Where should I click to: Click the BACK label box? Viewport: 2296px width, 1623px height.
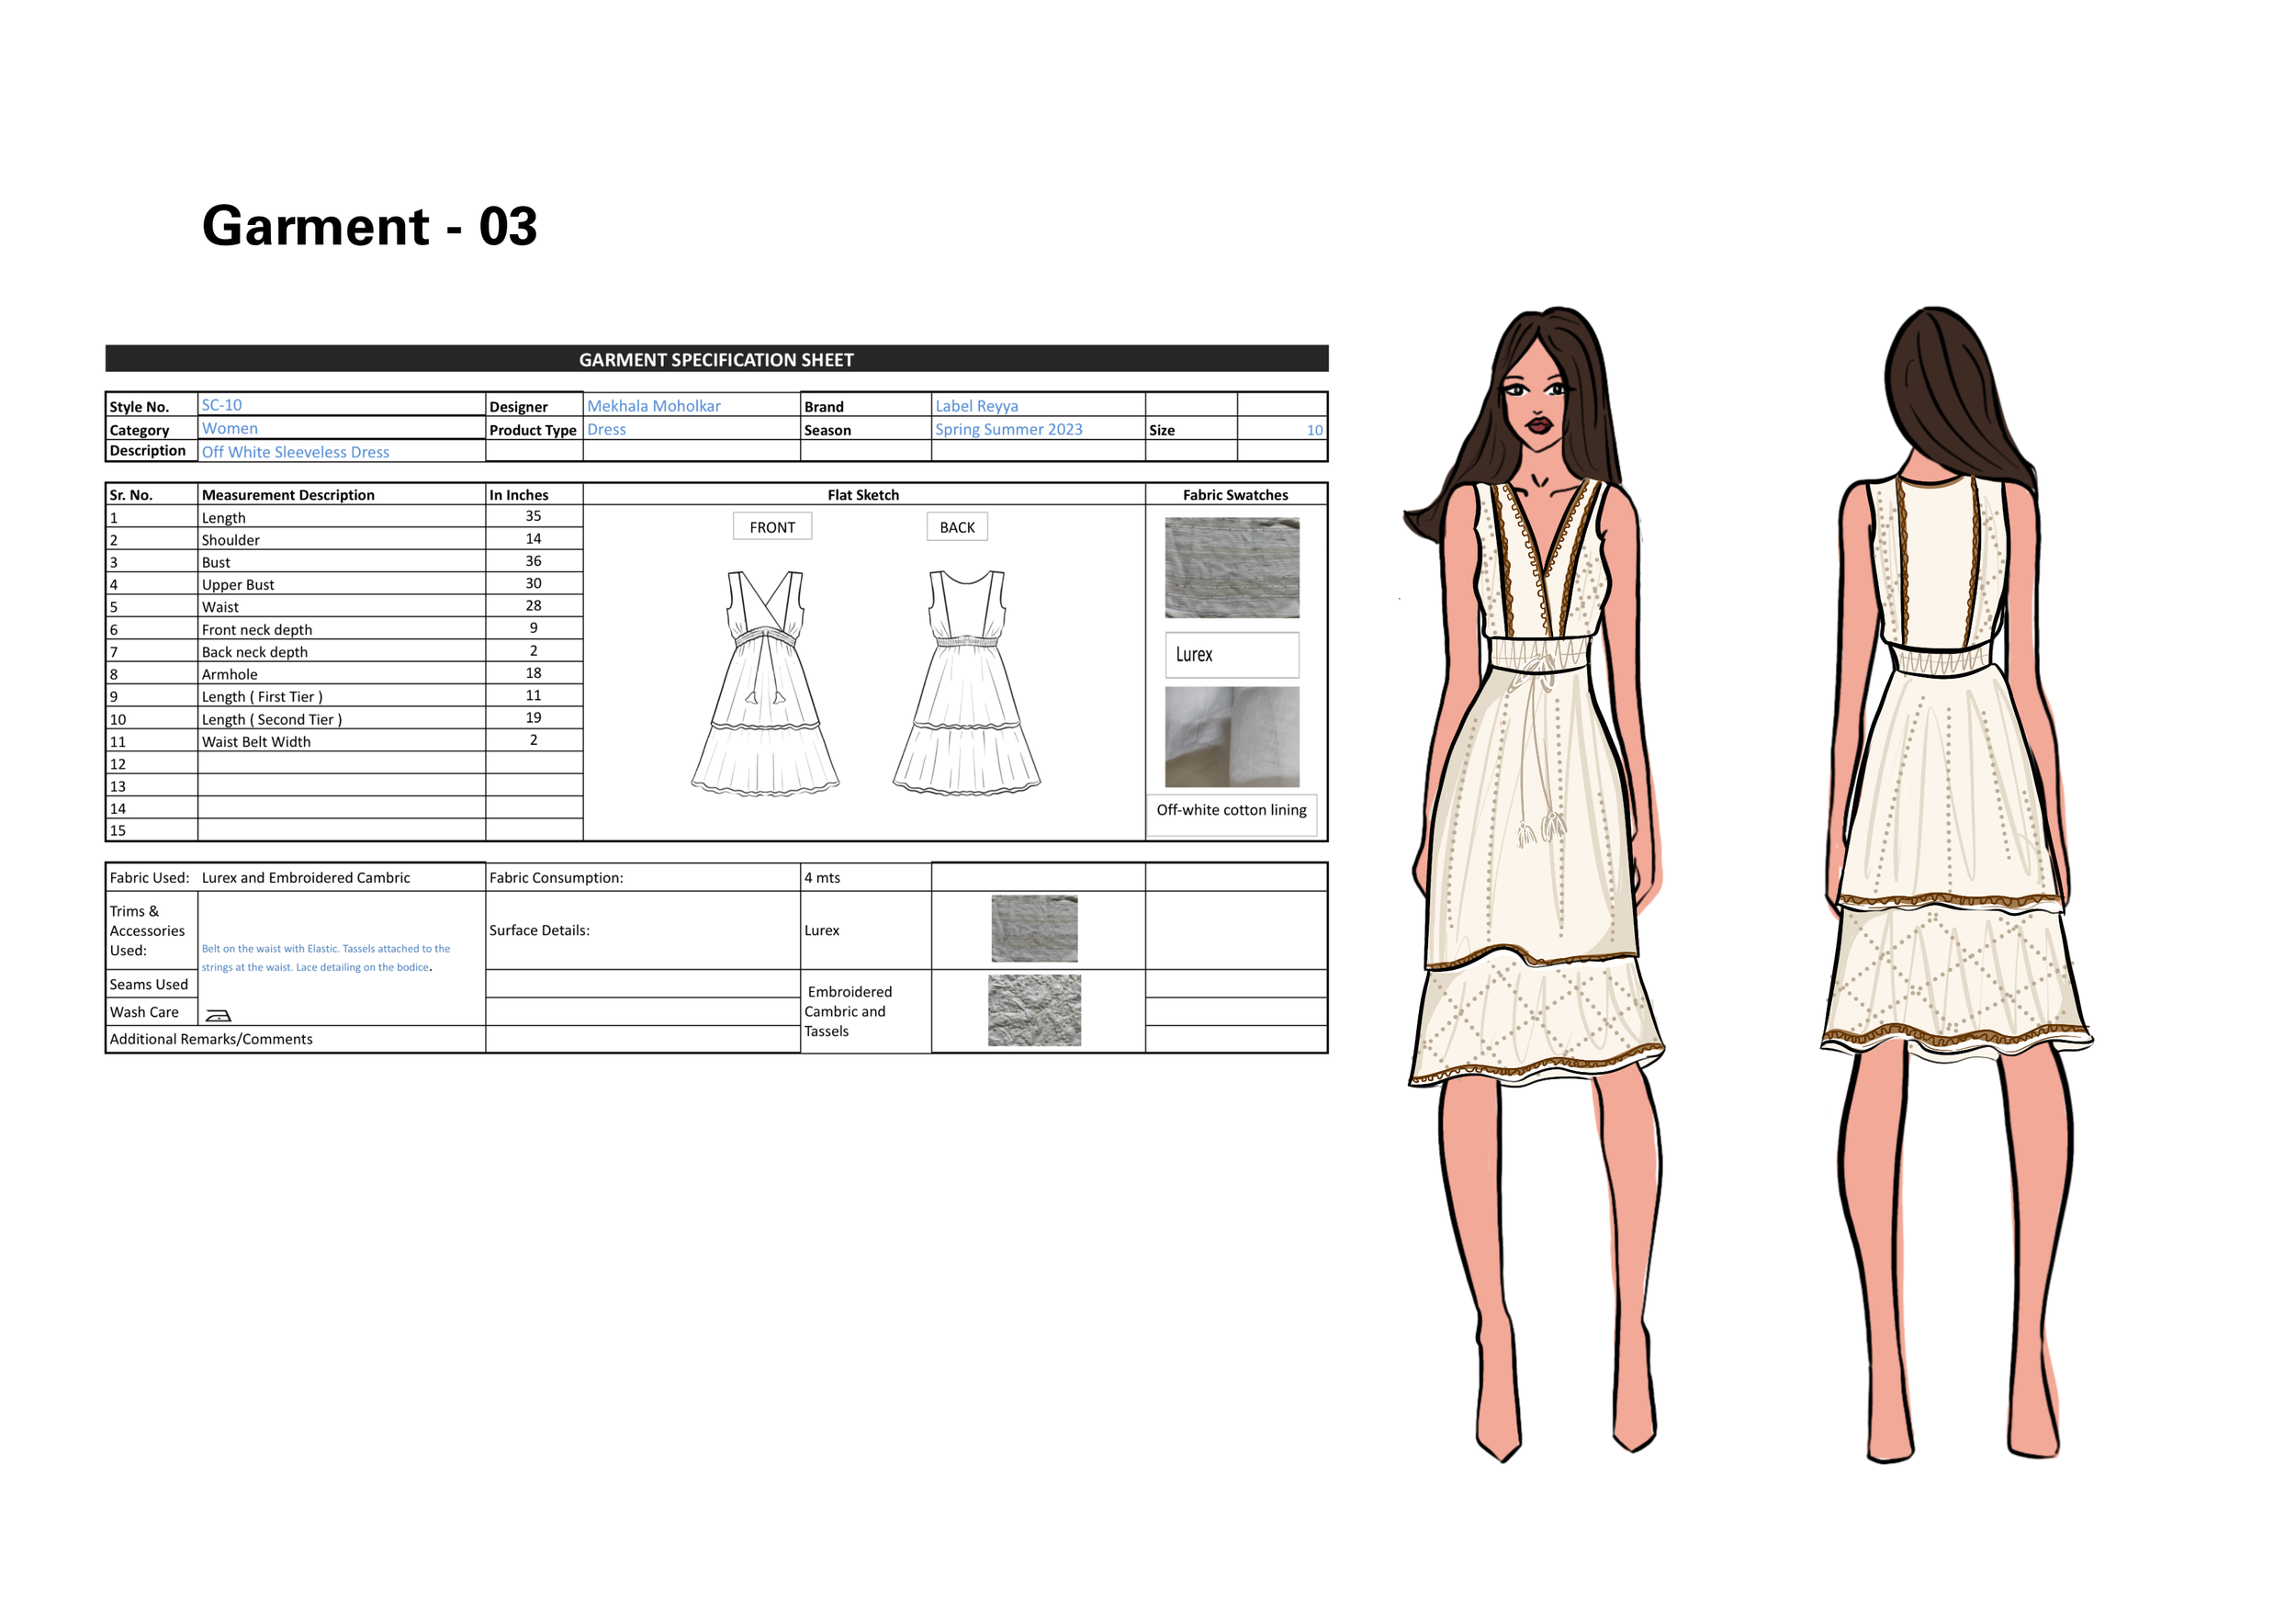pyautogui.click(x=957, y=527)
